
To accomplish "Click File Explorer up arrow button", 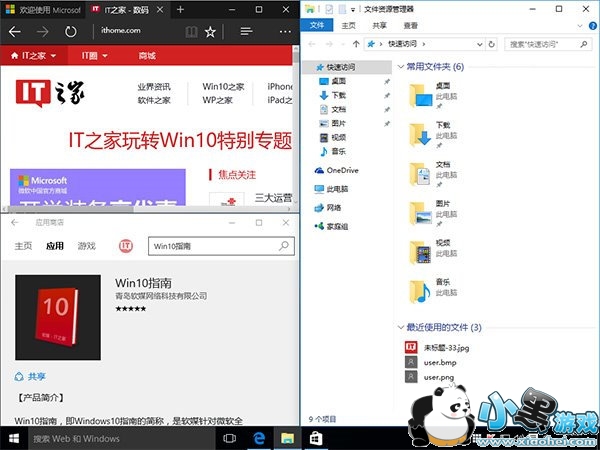I will point(356,44).
